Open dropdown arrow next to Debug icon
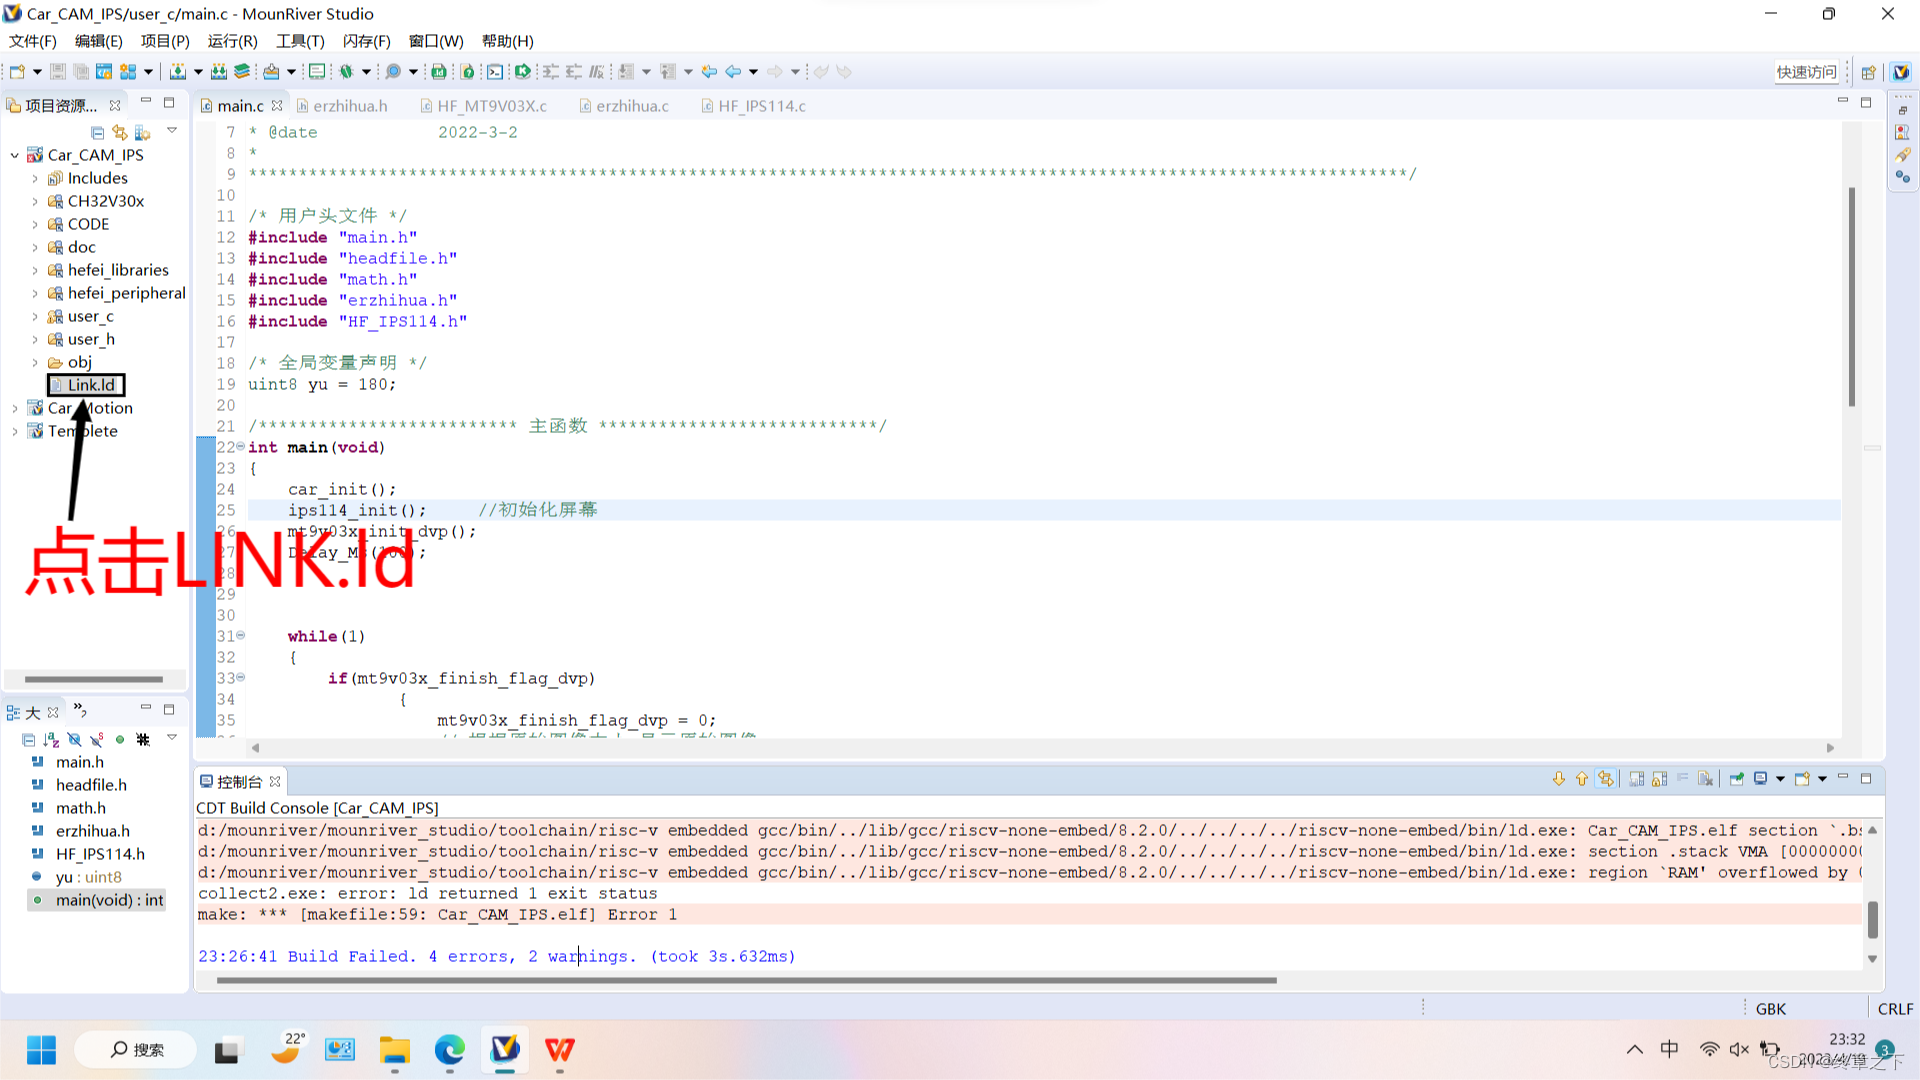Viewport: 1920px width, 1080px height. [366, 72]
